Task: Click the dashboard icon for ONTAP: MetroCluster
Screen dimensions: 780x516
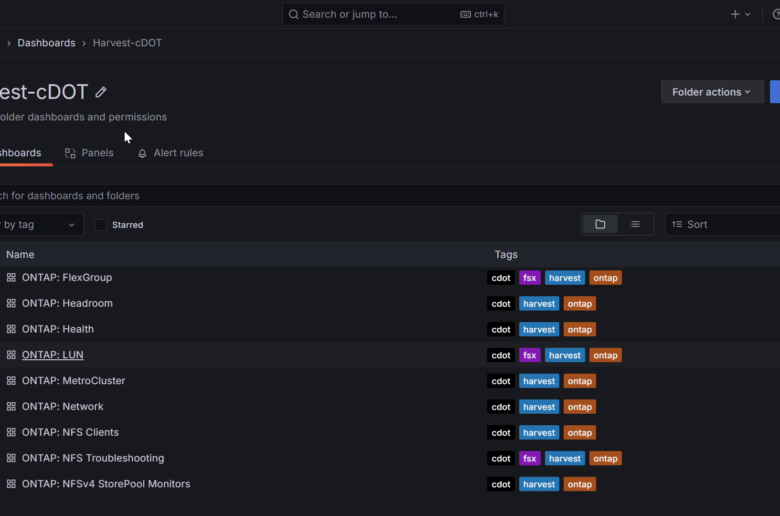Action: click(11, 381)
